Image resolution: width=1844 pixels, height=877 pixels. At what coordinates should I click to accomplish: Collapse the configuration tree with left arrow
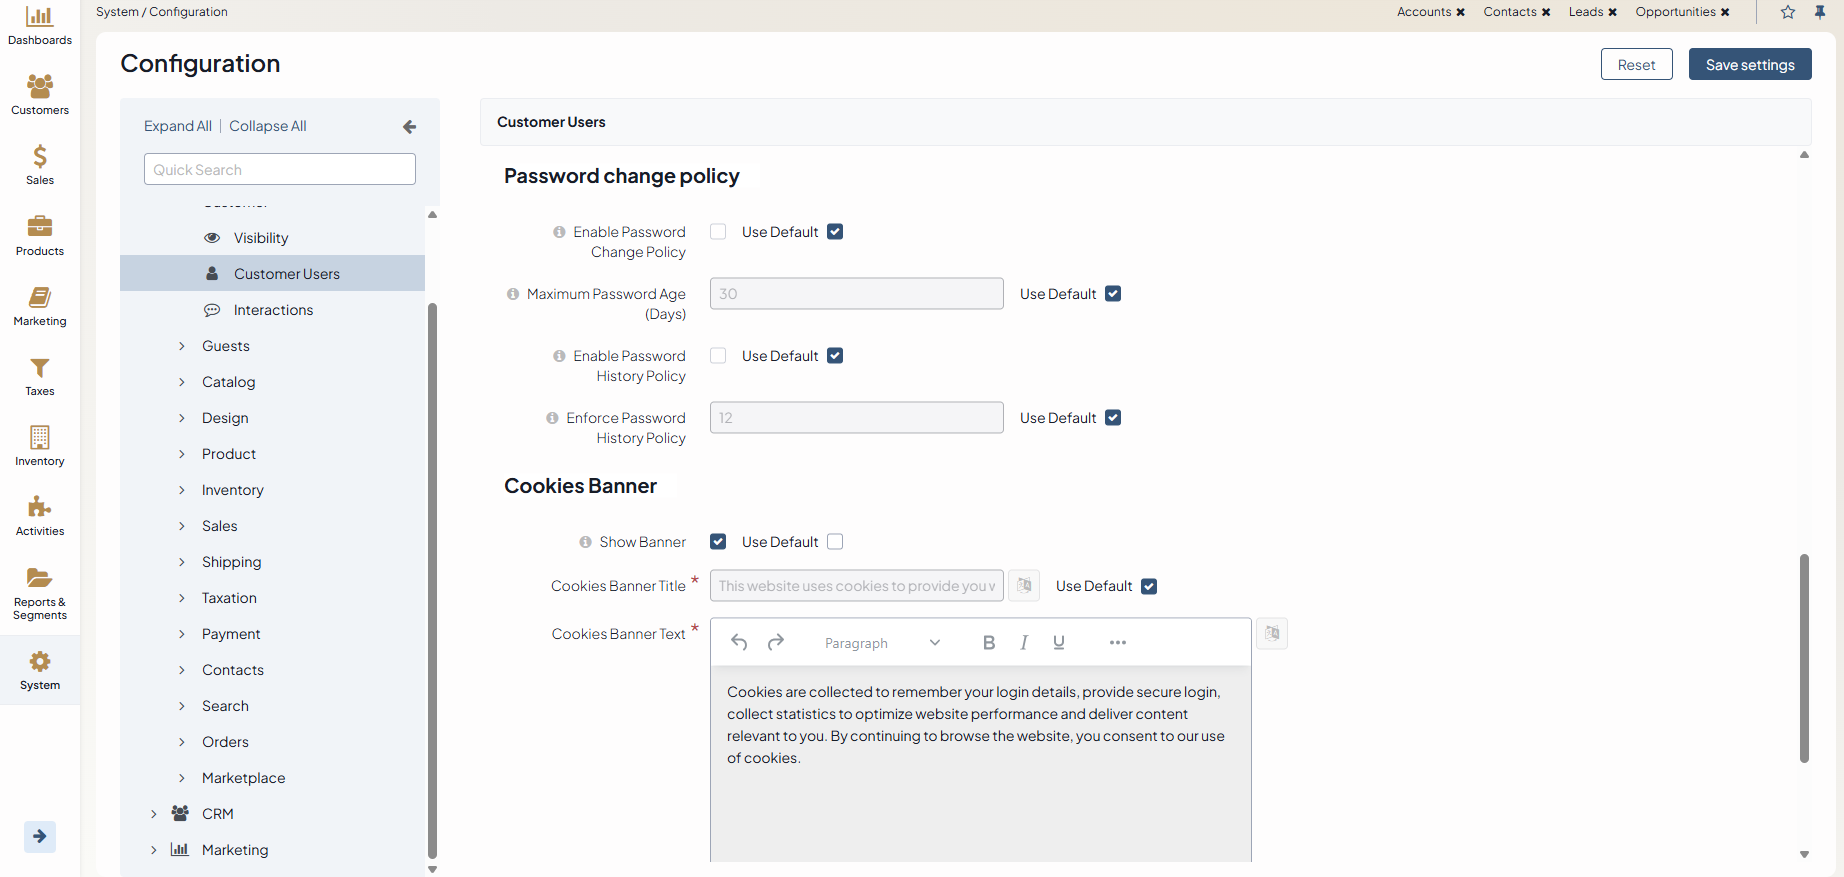point(409,127)
